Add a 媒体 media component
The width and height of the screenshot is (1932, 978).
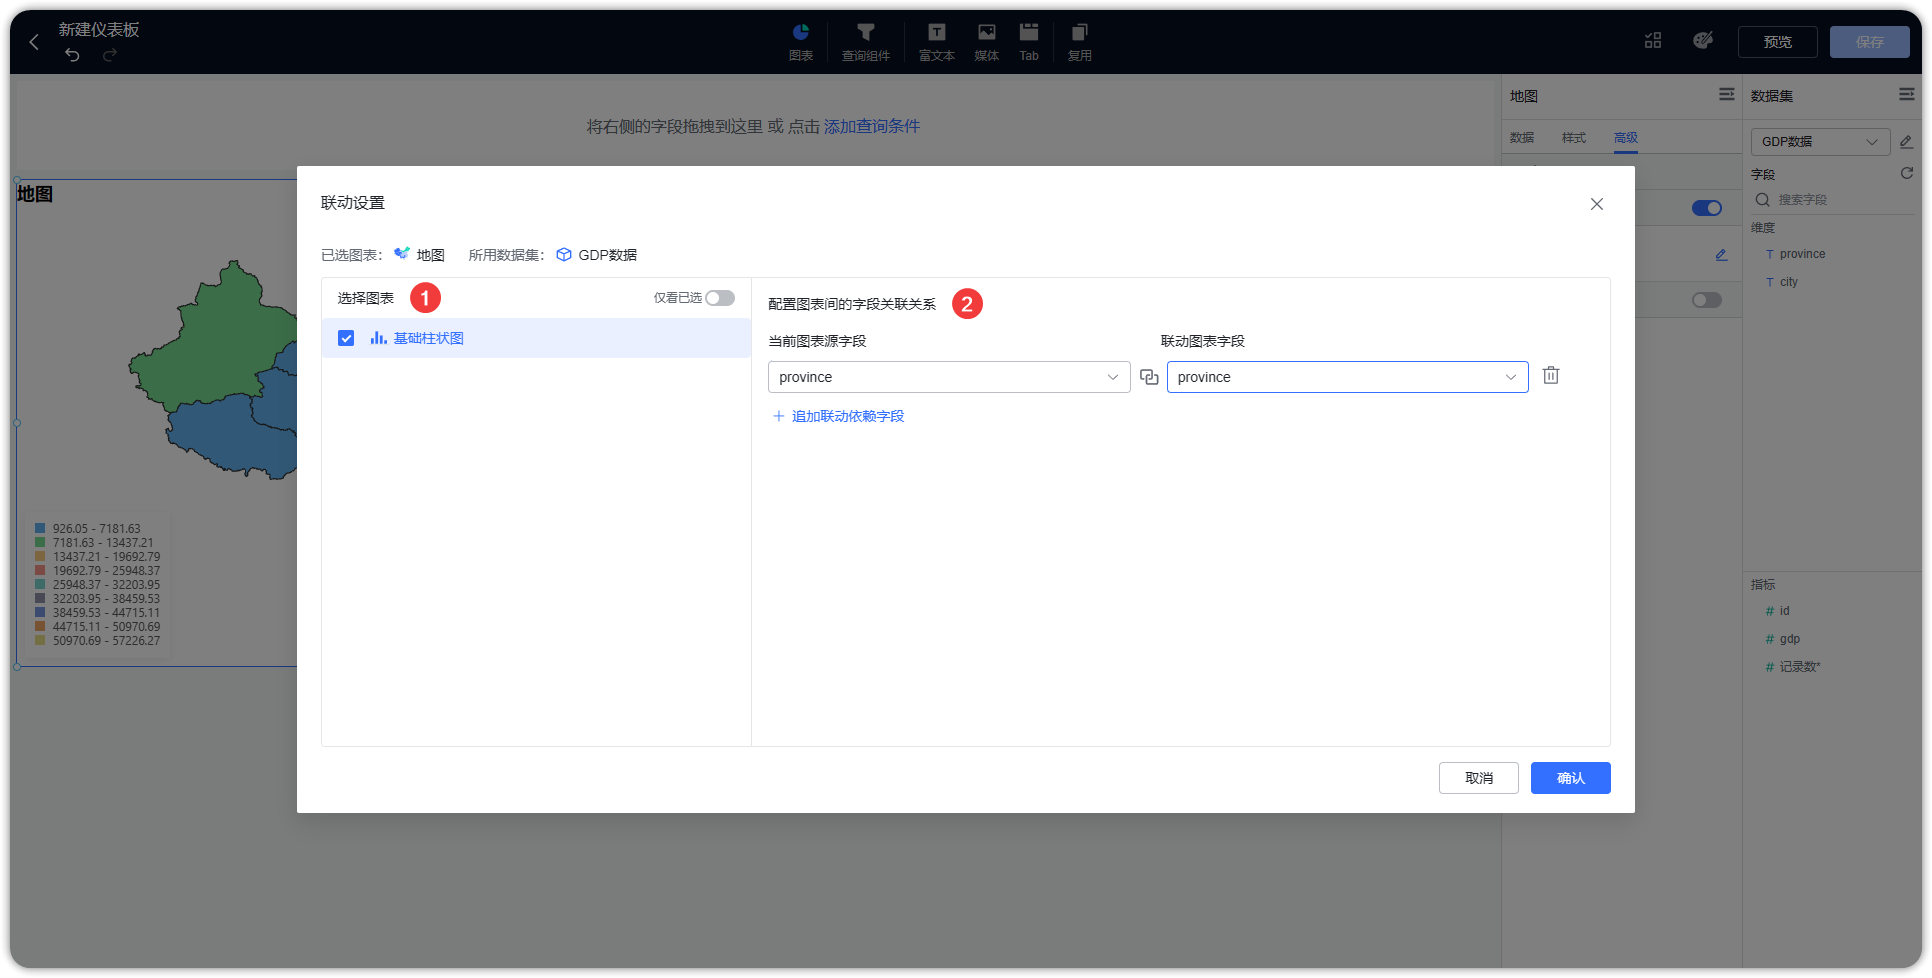(986, 40)
